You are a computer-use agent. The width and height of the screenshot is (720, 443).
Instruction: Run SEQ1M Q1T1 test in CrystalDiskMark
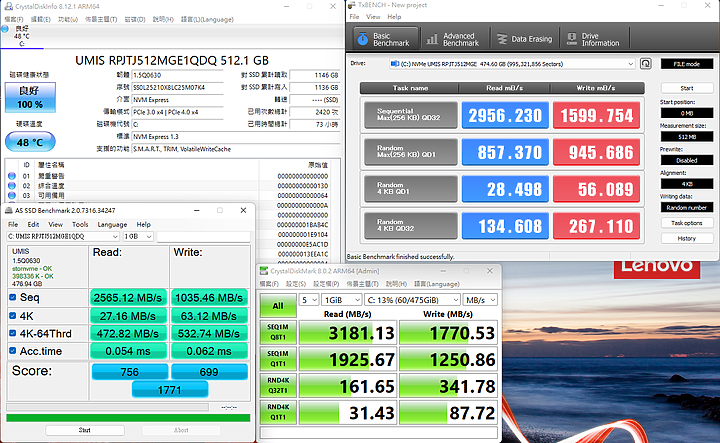click(278, 359)
